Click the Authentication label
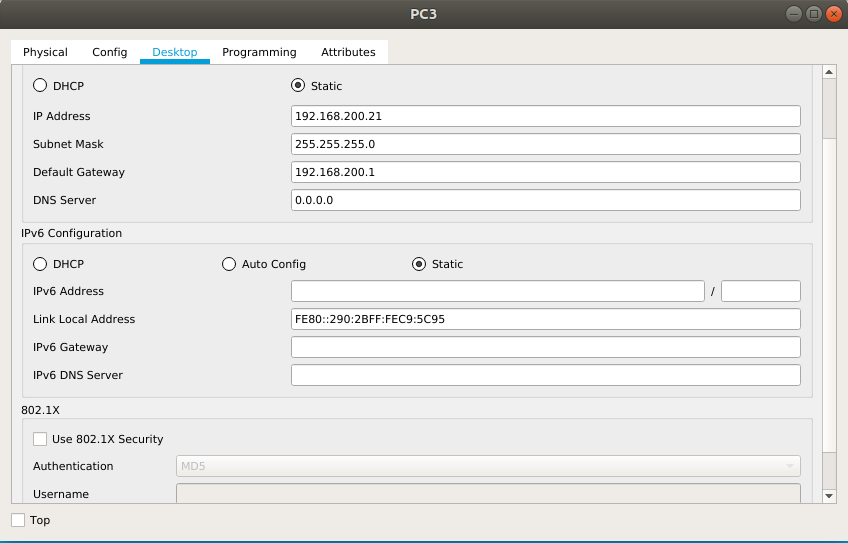This screenshot has width=848, height=543. click(73, 466)
